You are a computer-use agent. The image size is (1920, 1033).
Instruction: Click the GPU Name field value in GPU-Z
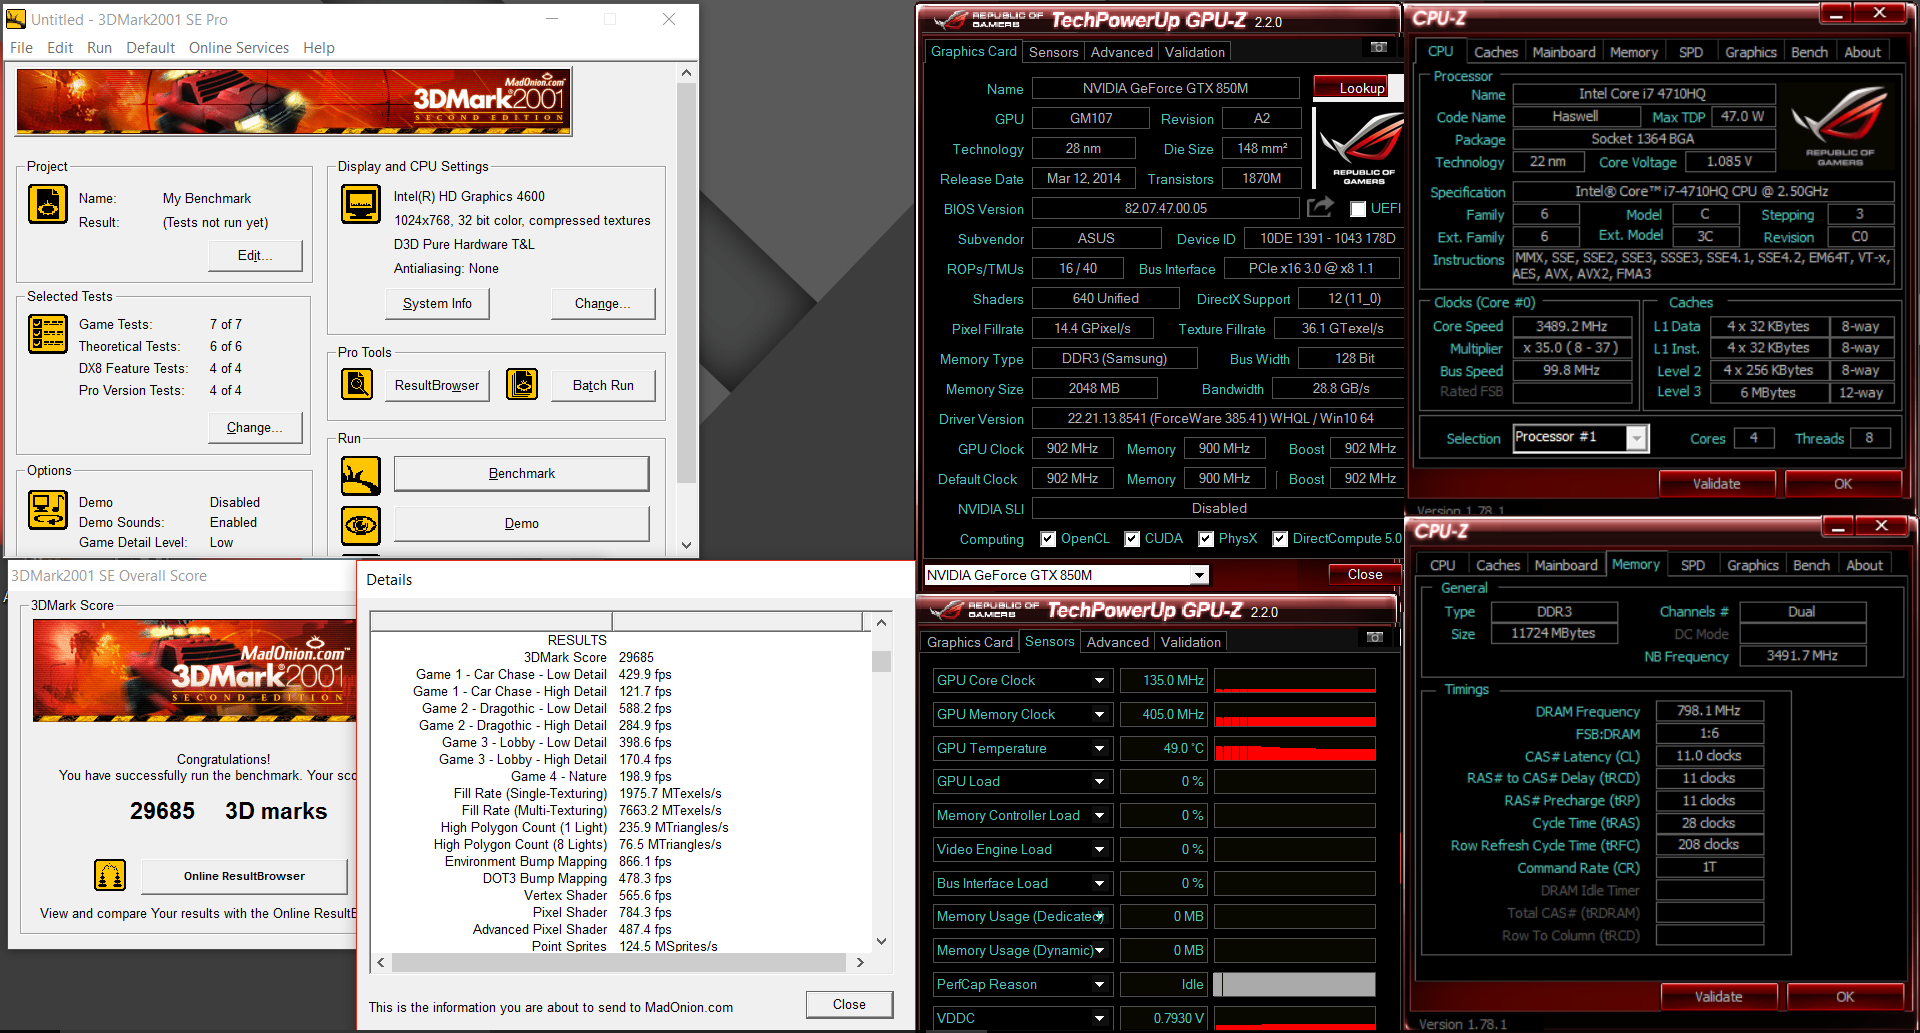1165,89
